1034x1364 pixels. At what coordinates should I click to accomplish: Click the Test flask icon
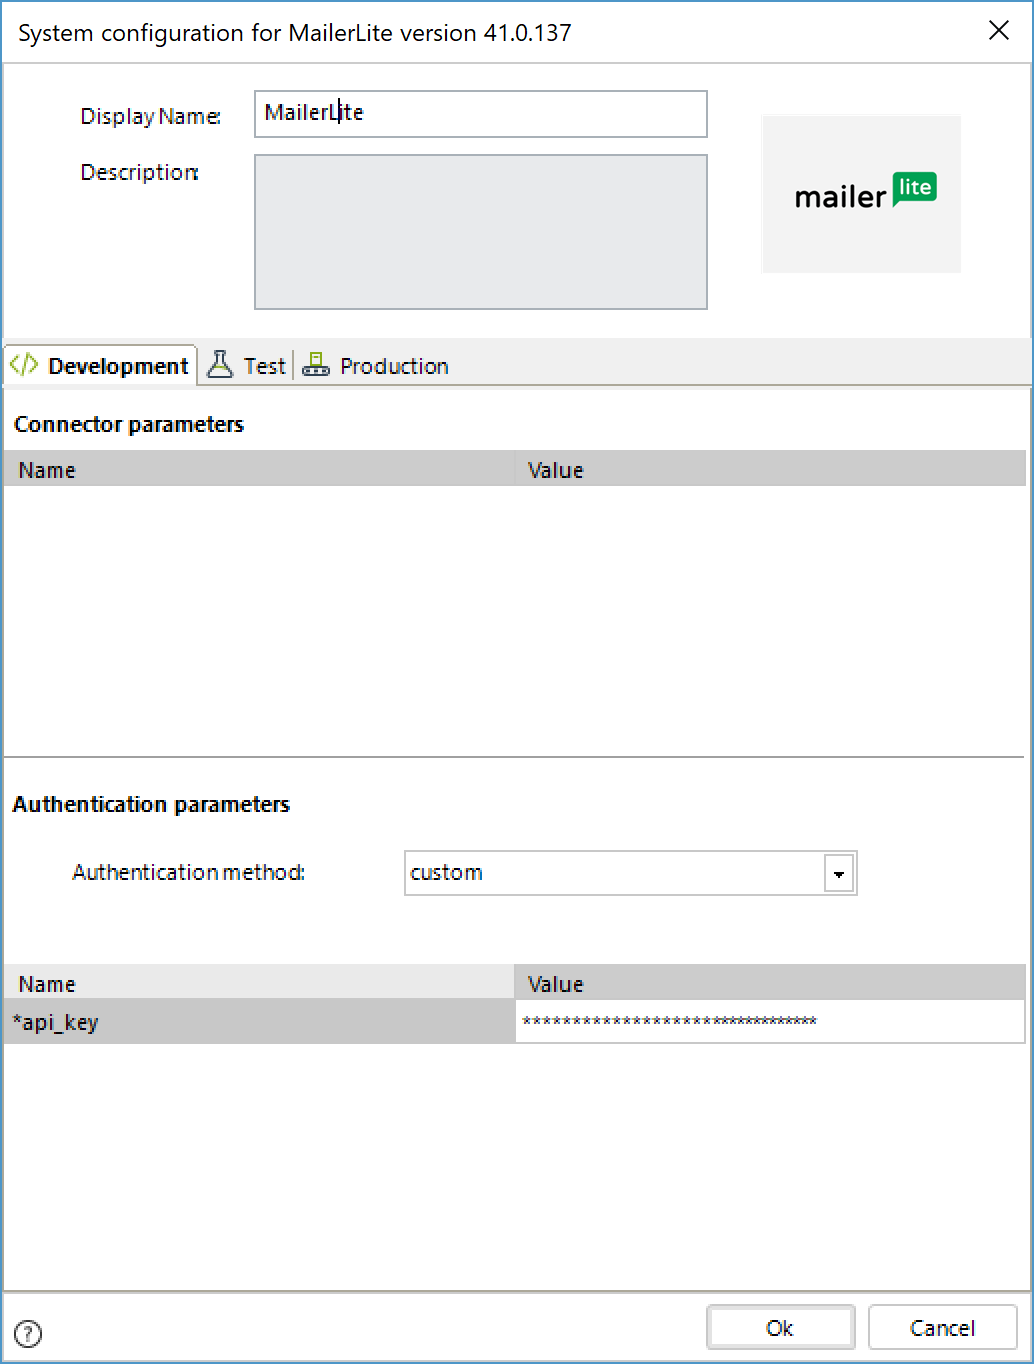(220, 365)
